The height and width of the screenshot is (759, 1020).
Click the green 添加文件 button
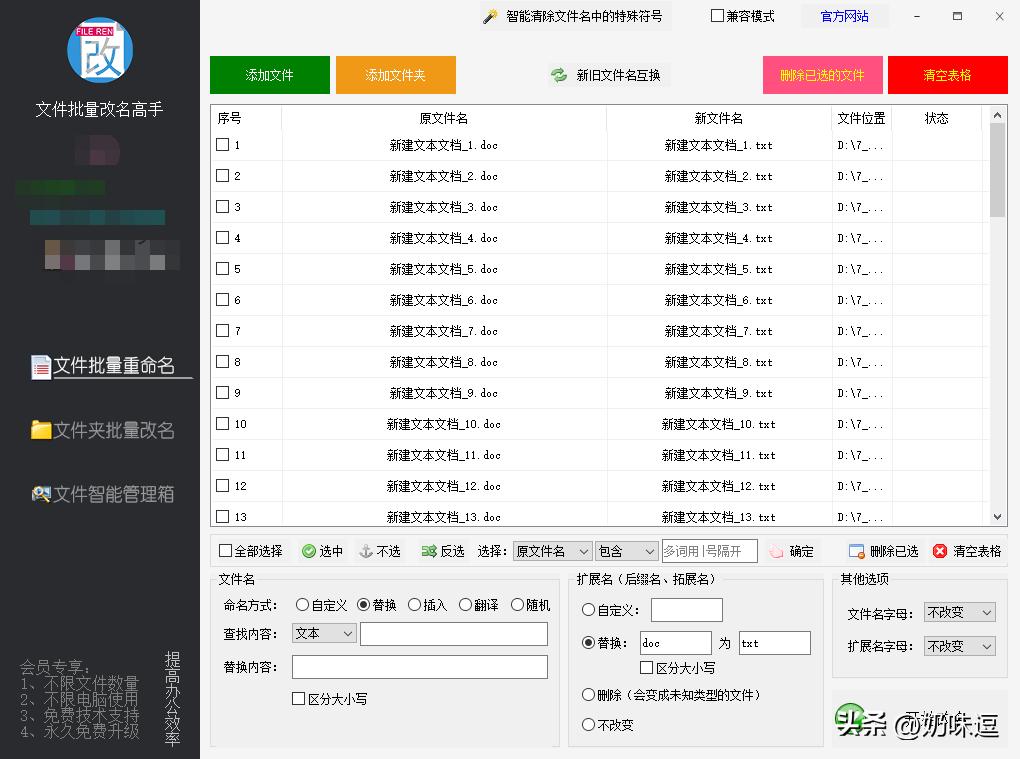(269, 75)
